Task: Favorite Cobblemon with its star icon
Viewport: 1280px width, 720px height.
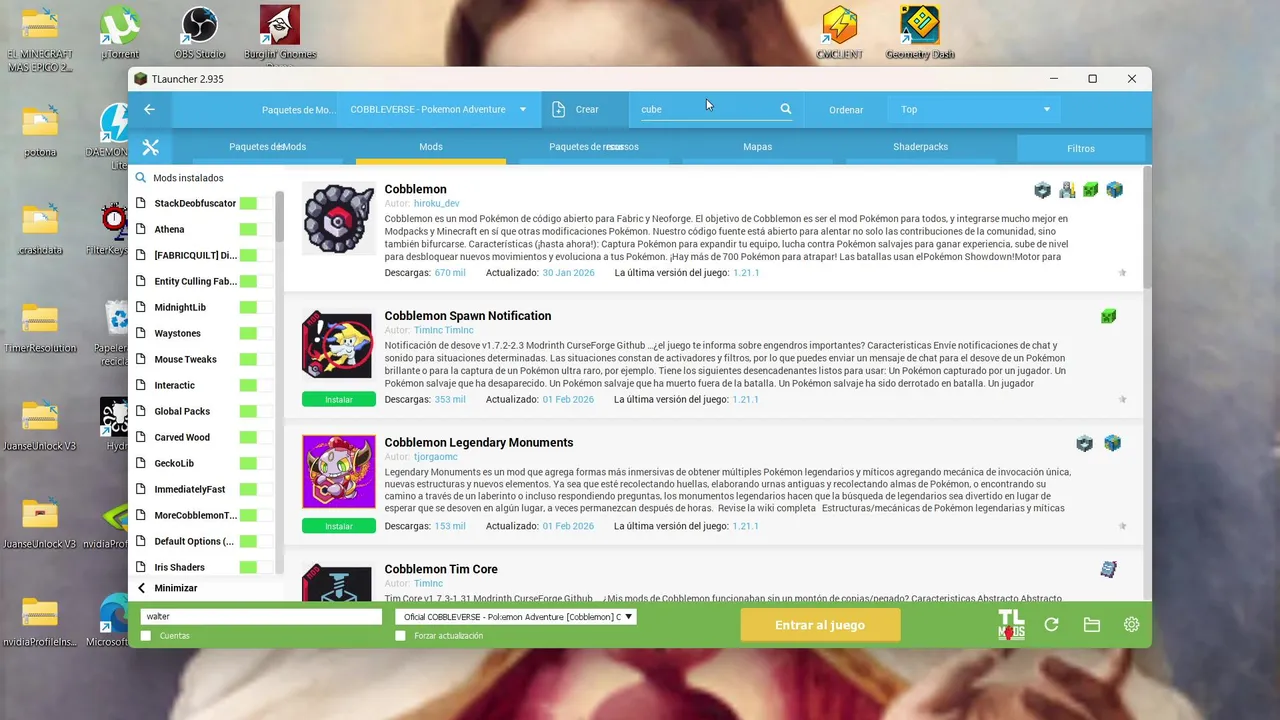Action: [x=1122, y=273]
